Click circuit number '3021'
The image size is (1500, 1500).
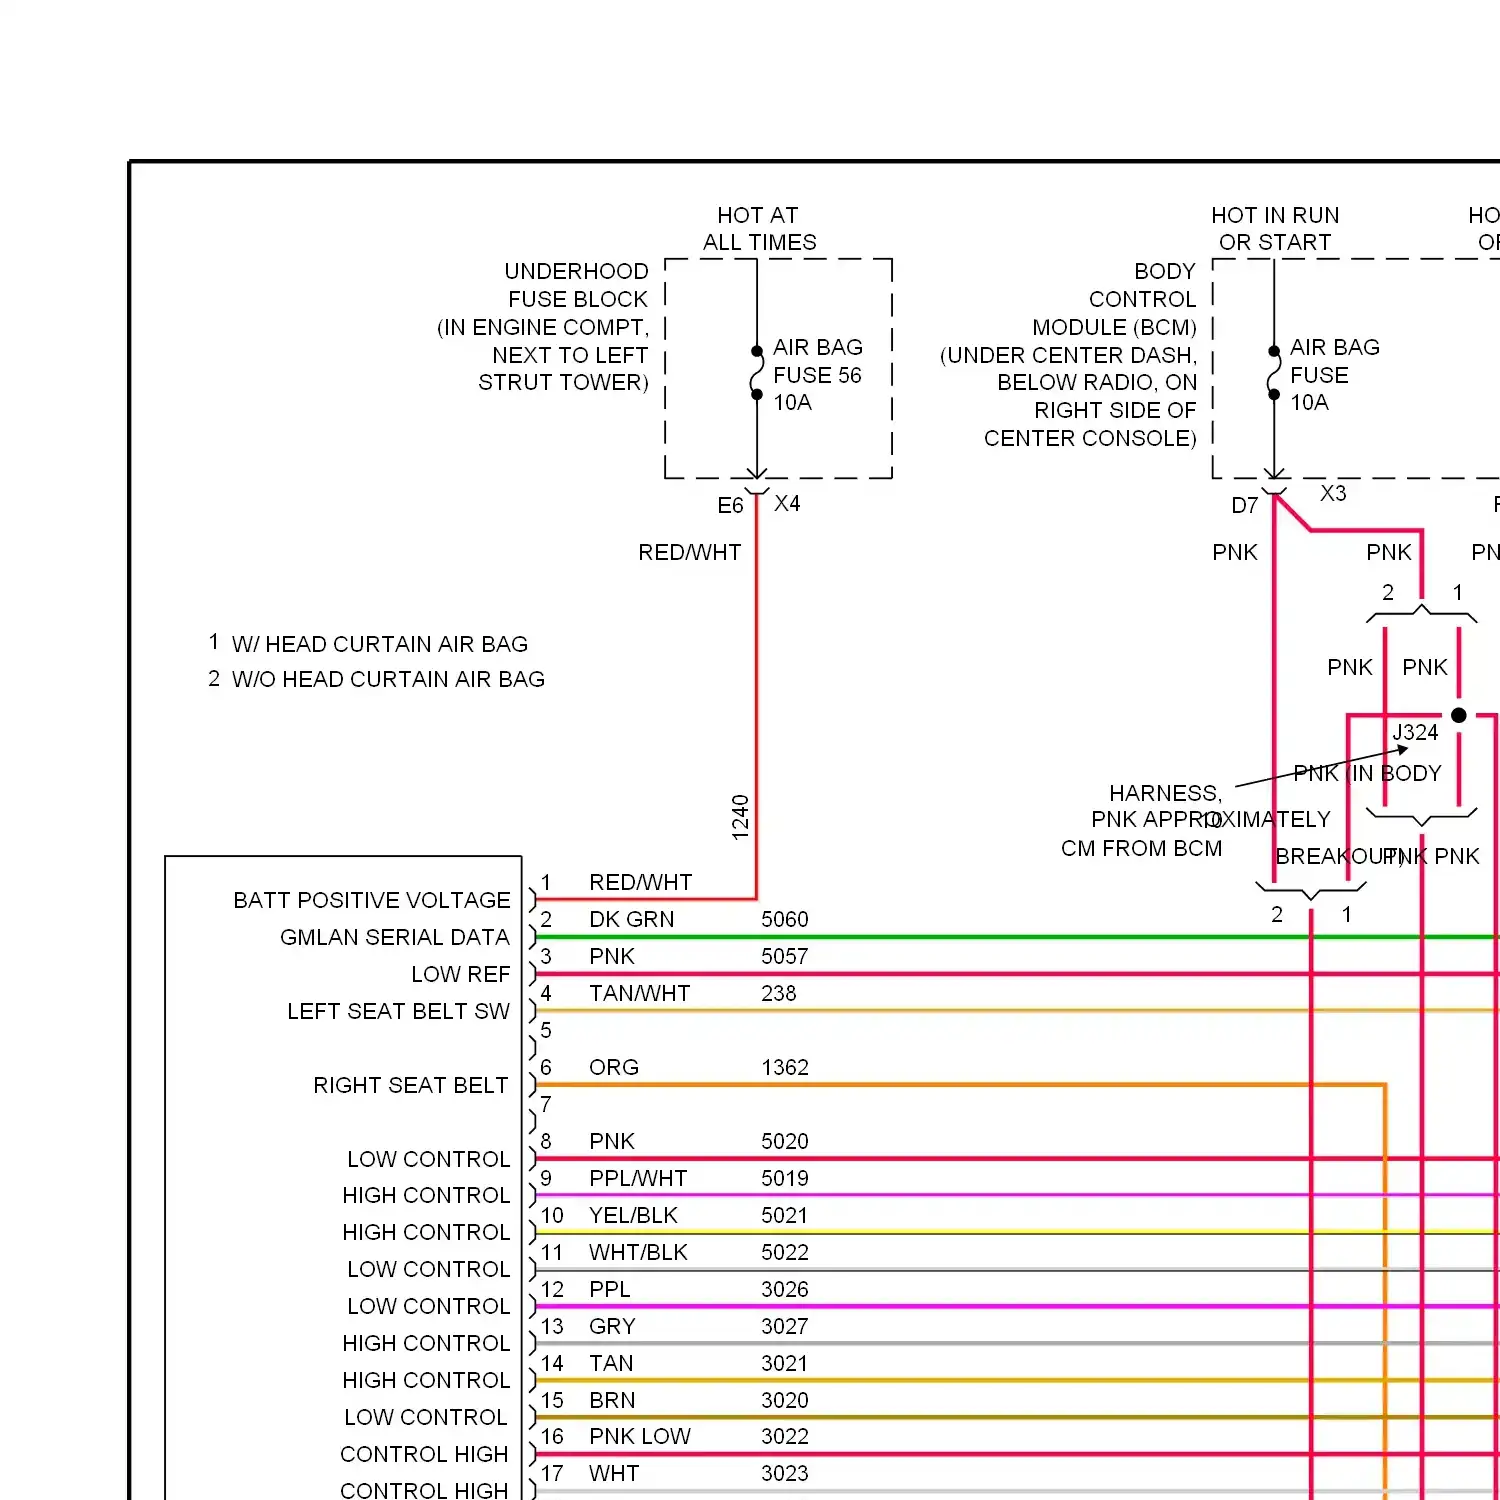point(785,1364)
